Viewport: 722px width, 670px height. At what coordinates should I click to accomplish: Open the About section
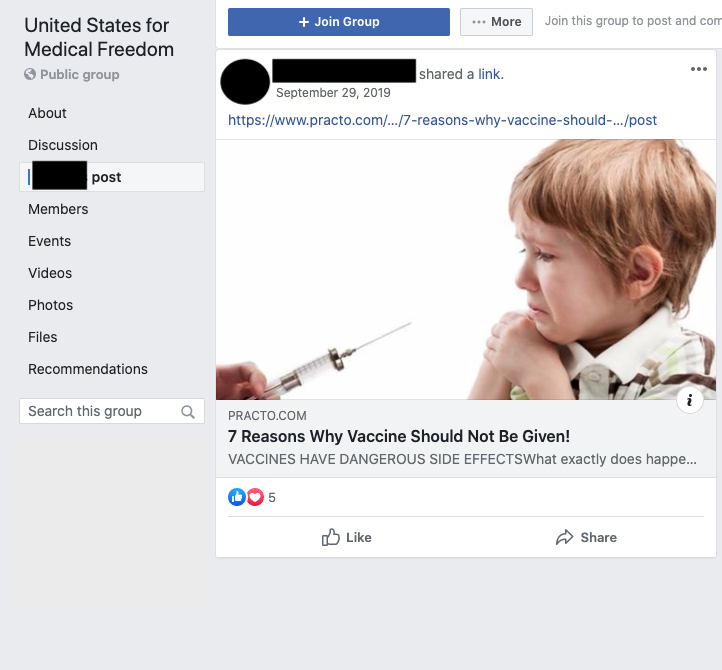[47, 113]
